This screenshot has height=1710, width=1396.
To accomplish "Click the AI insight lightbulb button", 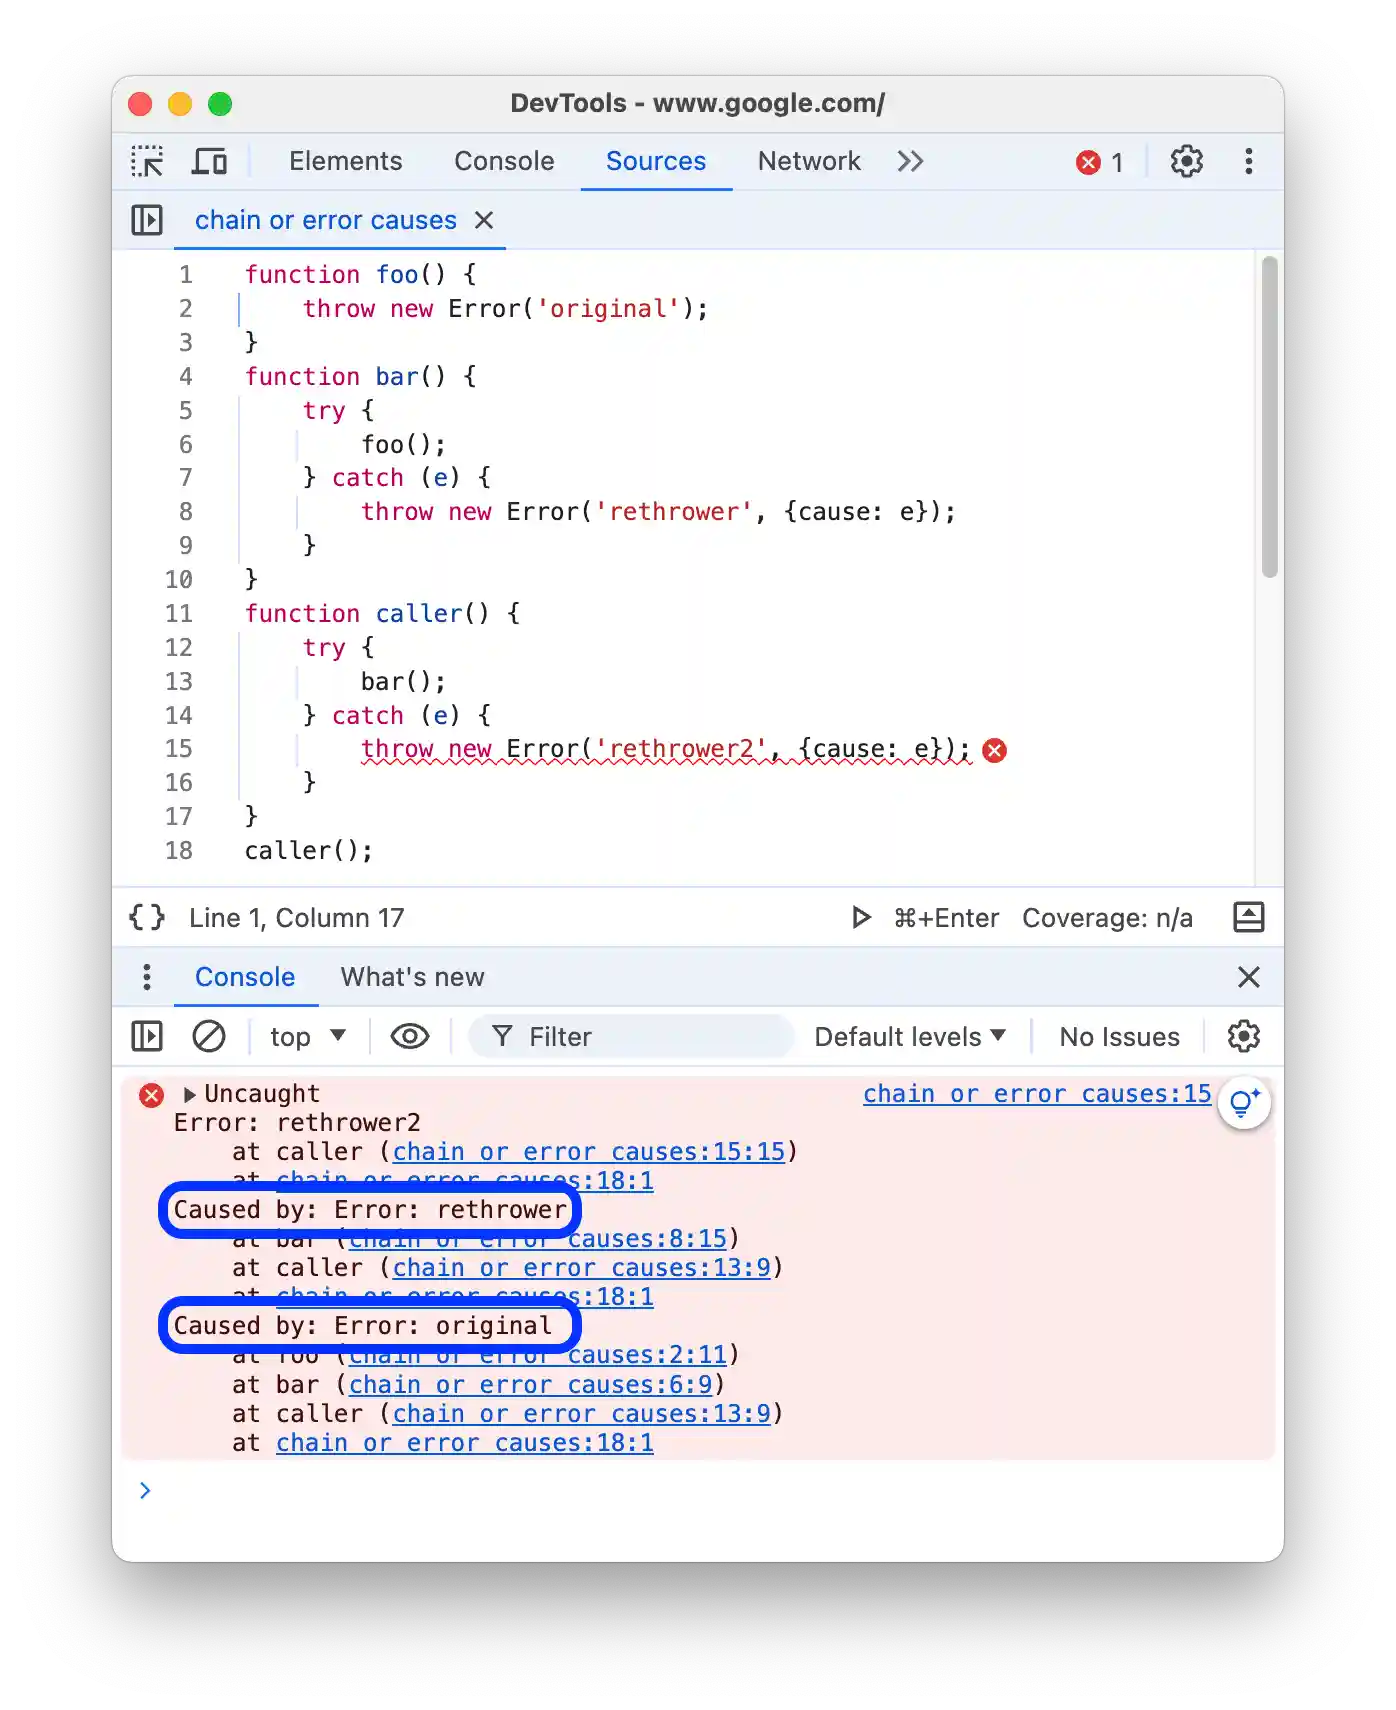I will point(1245,1103).
